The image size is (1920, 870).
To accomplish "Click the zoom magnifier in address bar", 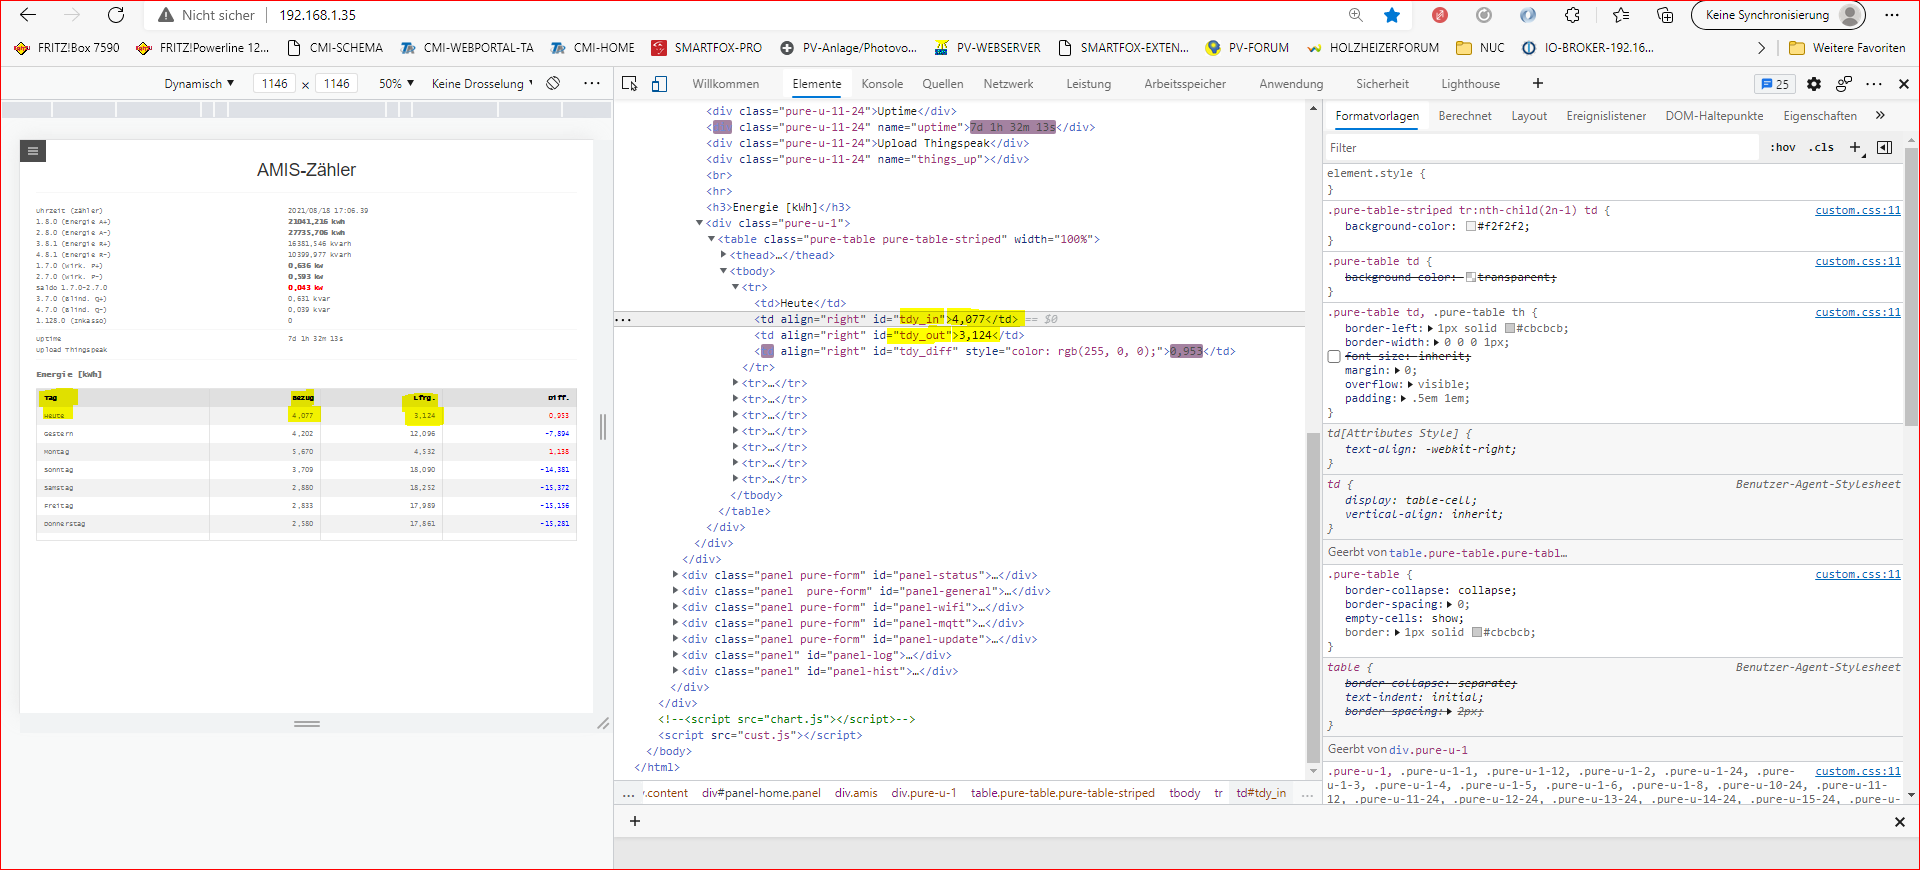I will [x=1355, y=15].
